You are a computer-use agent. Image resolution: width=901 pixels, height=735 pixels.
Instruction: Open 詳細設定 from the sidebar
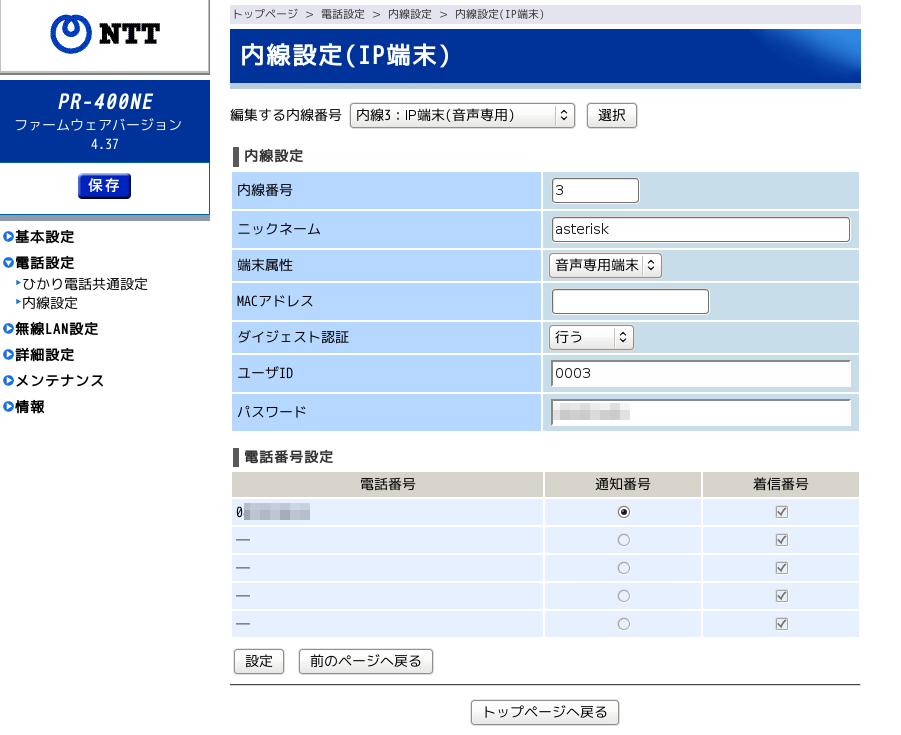point(42,355)
